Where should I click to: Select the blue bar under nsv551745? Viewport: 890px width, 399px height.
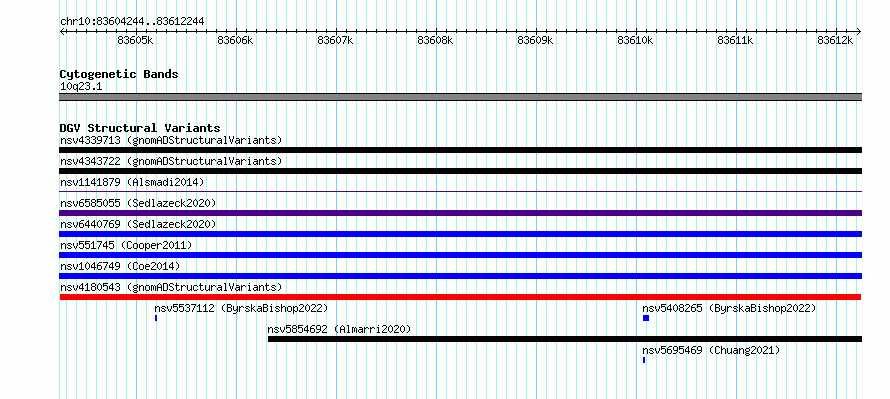pyautogui.click(x=460, y=255)
